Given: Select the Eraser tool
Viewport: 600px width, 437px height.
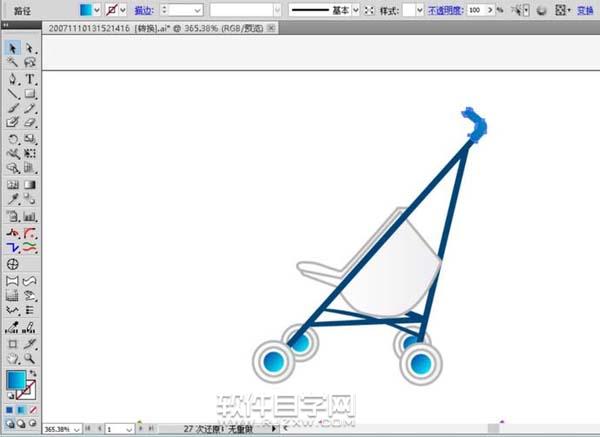Looking at the screenshot, I should point(29,122).
